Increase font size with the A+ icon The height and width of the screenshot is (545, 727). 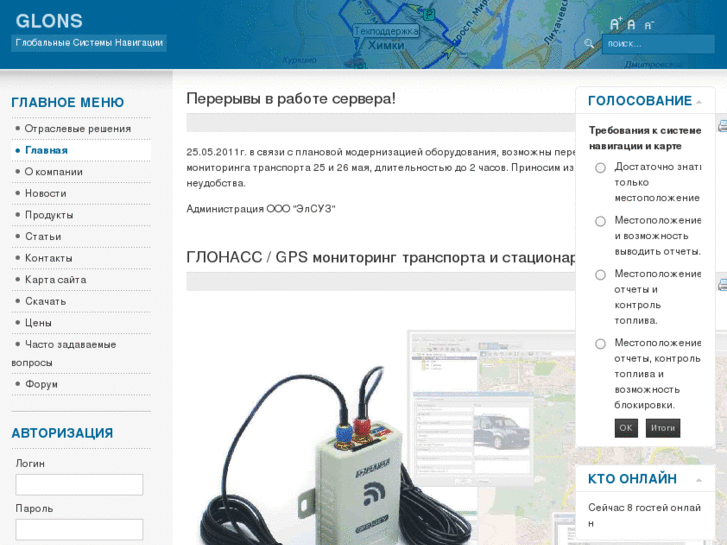615,24
